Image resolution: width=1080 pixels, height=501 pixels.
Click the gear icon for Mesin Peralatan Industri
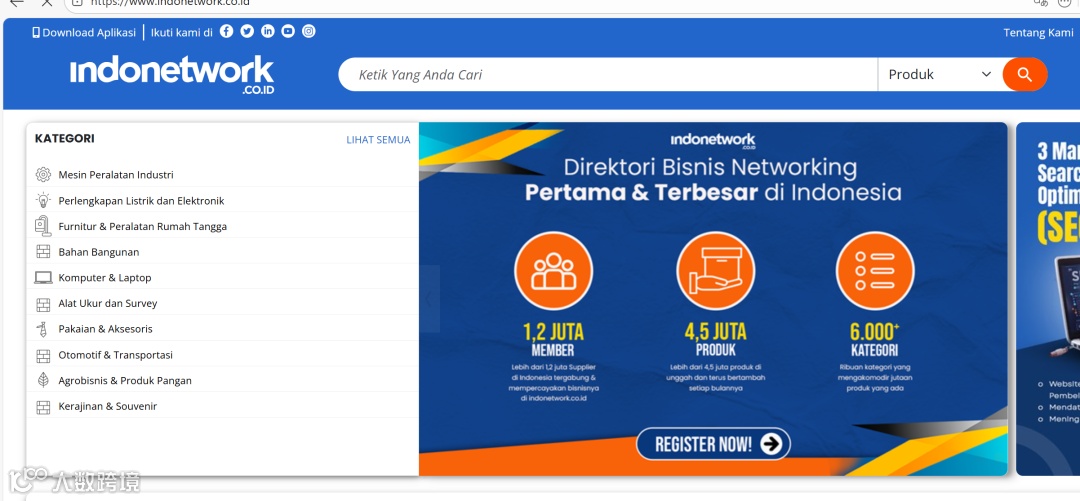point(43,174)
